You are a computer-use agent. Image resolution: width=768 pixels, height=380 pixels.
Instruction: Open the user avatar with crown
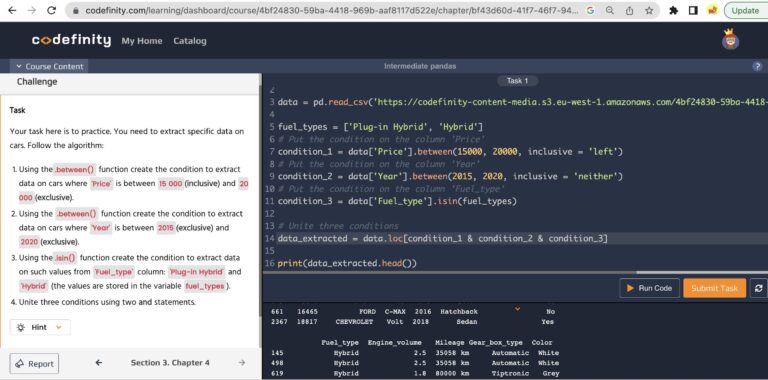pyautogui.click(x=730, y=39)
